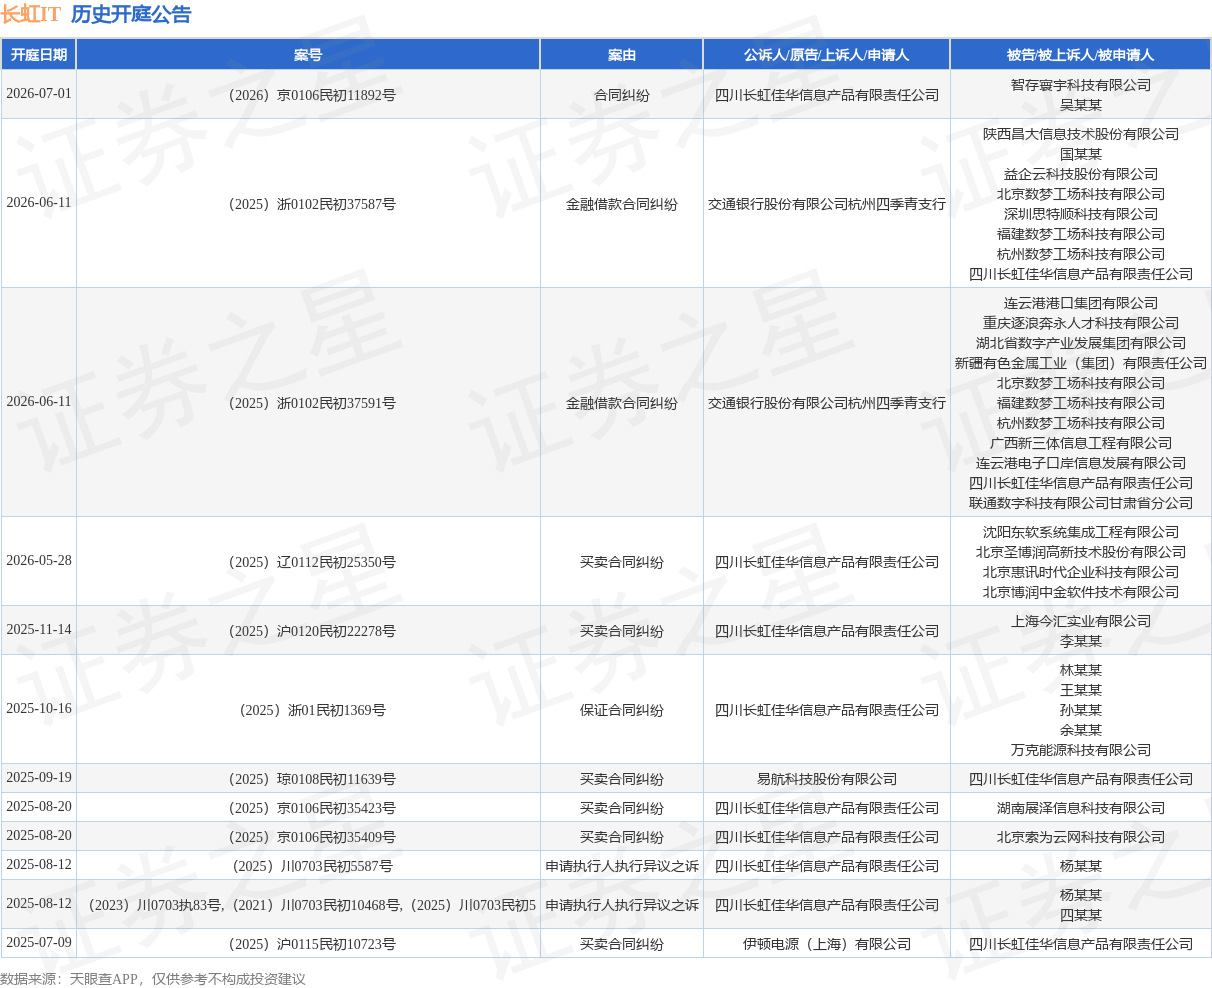The height and width of the screenshot is (988, 1212).
Task: Click the 数据来源 天眼查APP footer note
Action: [x=153, y=979]
